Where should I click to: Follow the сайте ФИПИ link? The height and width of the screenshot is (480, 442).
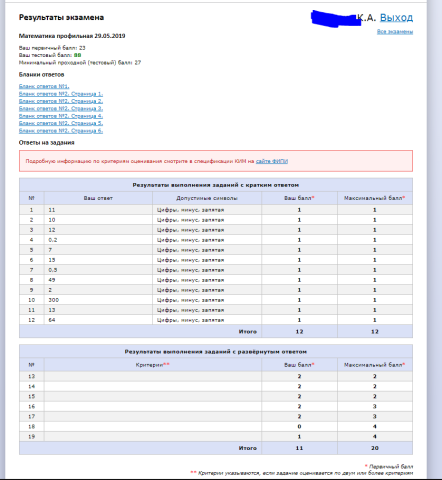point(272,161)
